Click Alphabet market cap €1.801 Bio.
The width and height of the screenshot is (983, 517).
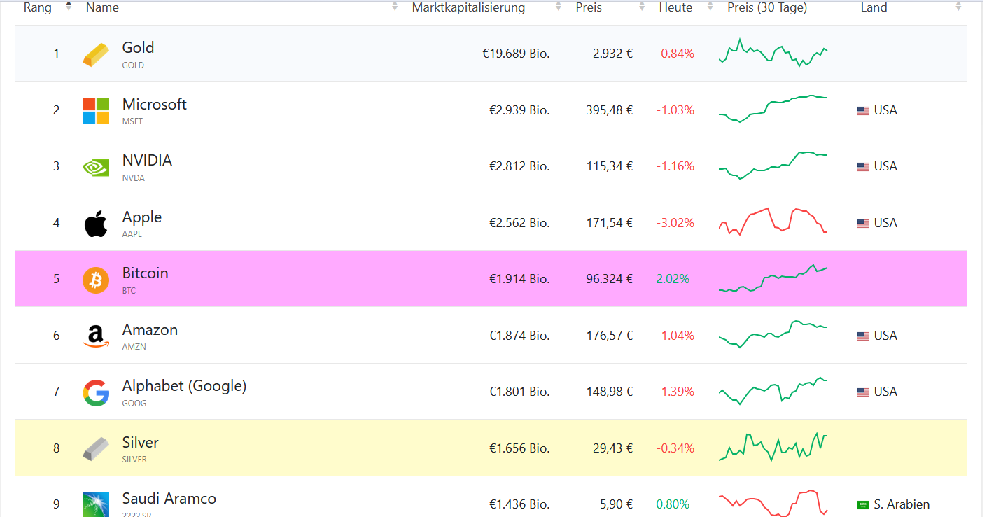click(519, 392)
